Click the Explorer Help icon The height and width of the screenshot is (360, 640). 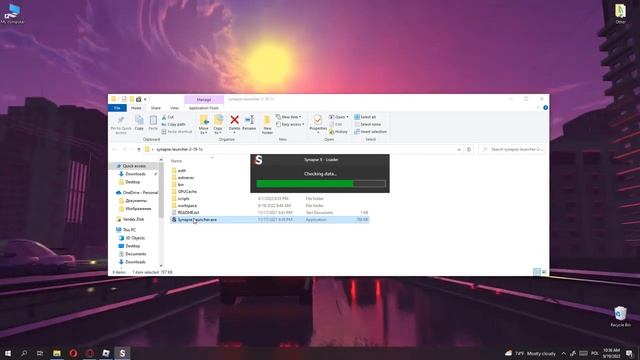[545, 108]
